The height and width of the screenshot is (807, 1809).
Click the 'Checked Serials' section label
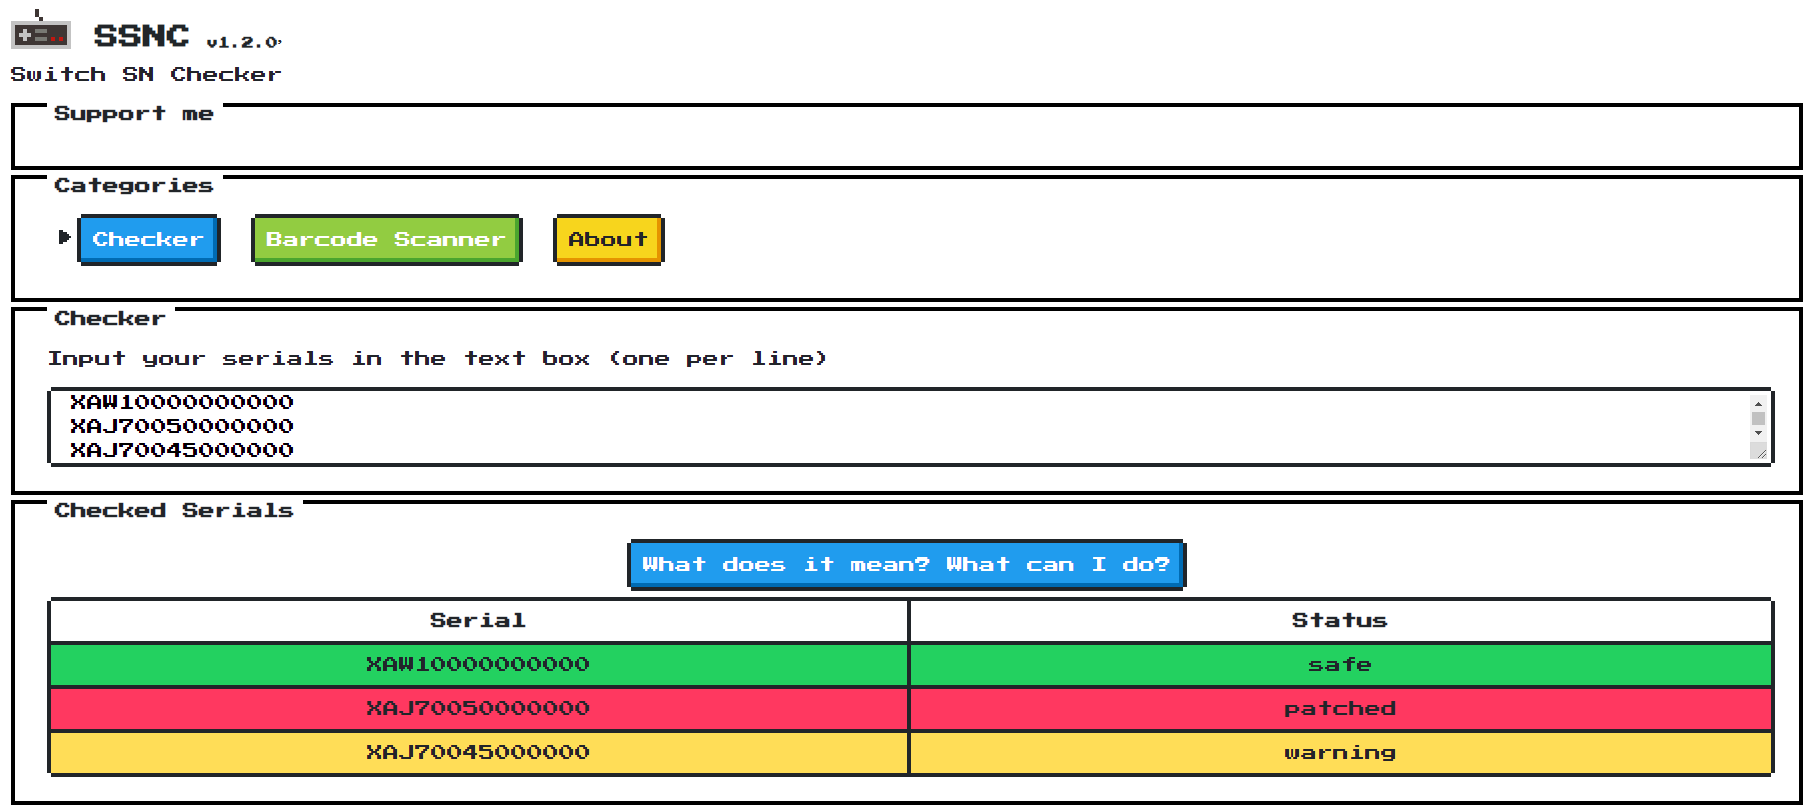pyautogui.click(x=174, y=511)
